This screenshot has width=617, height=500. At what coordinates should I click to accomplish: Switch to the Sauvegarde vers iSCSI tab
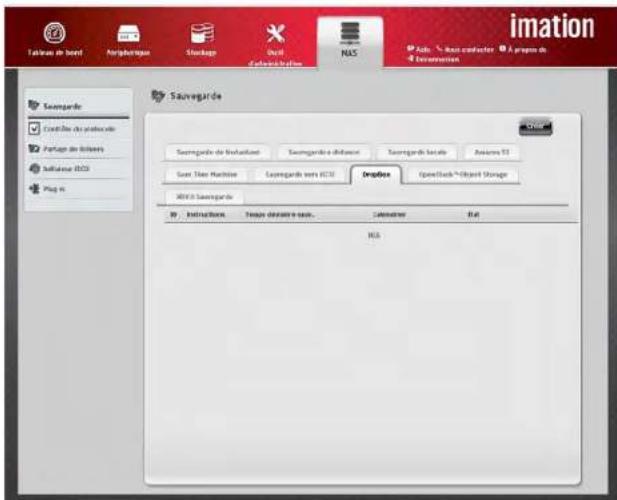click(x=300, y=174)
